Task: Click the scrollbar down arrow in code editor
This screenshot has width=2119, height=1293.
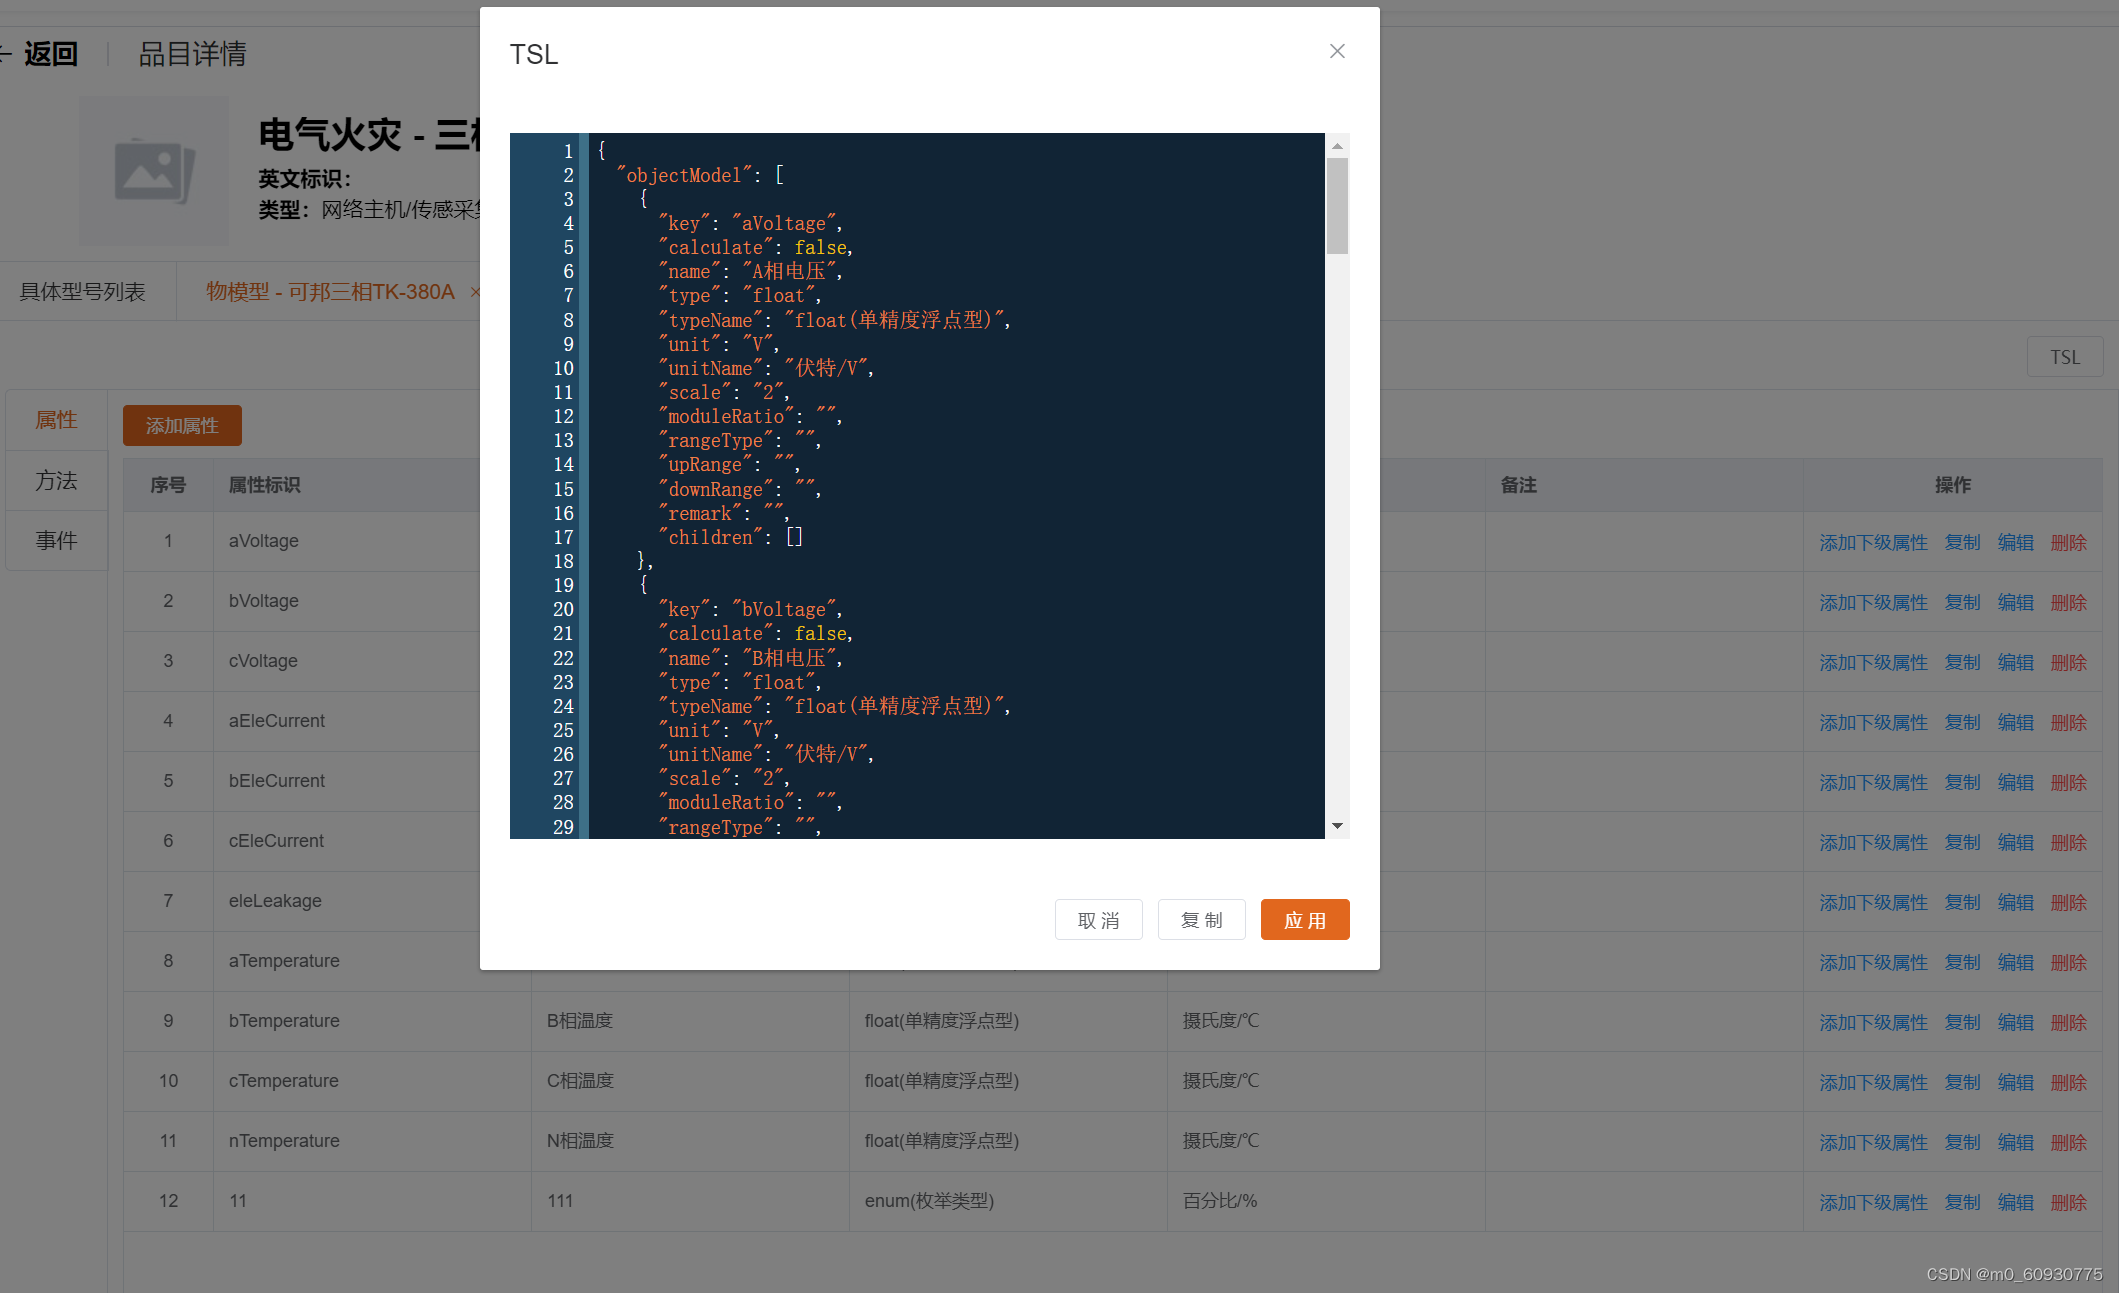Action: [x=1337, y=826]
